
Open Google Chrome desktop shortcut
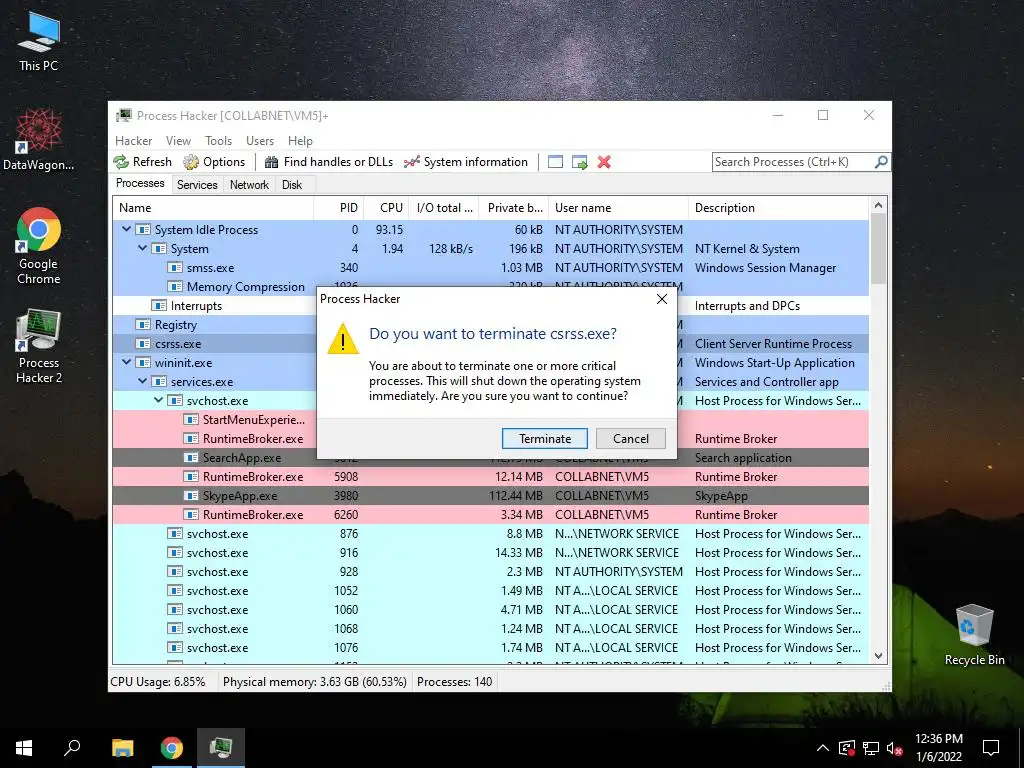(39, 246)
